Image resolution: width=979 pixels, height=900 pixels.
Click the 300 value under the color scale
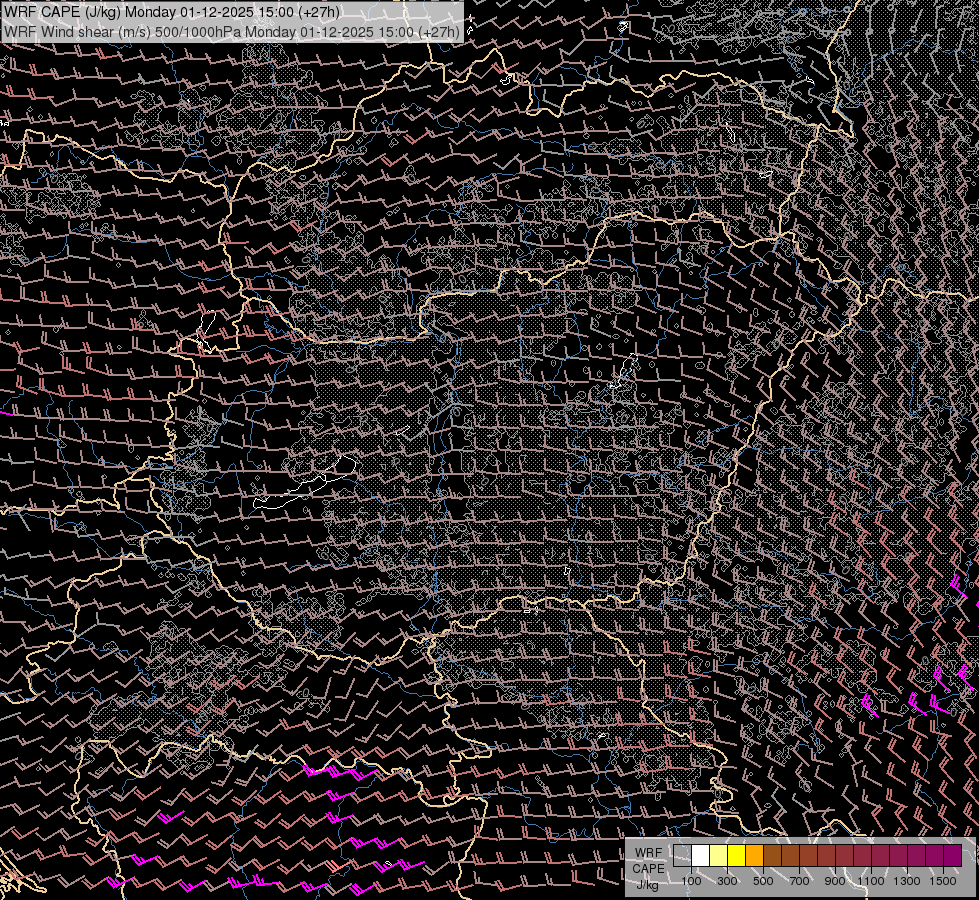tap(727, 881)
